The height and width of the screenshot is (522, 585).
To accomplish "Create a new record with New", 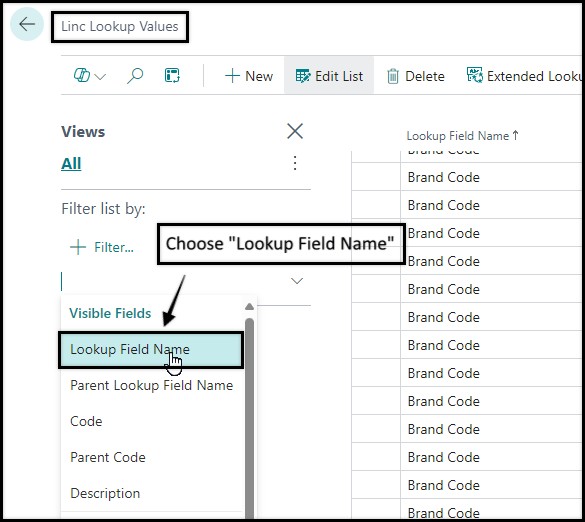I will 249,76.
